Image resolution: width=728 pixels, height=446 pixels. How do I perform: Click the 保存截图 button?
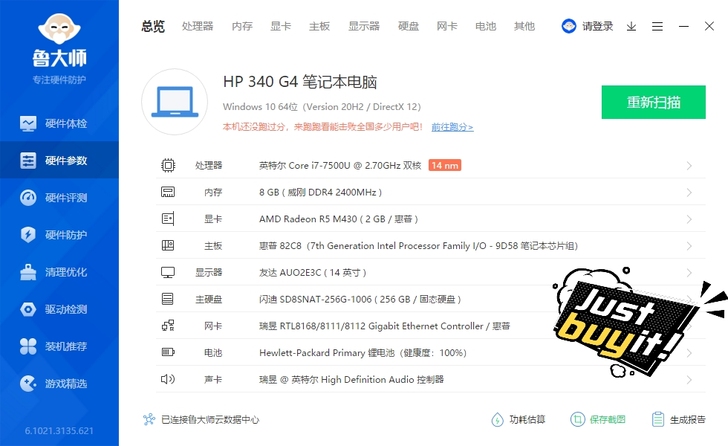click(x=598, y=420)
